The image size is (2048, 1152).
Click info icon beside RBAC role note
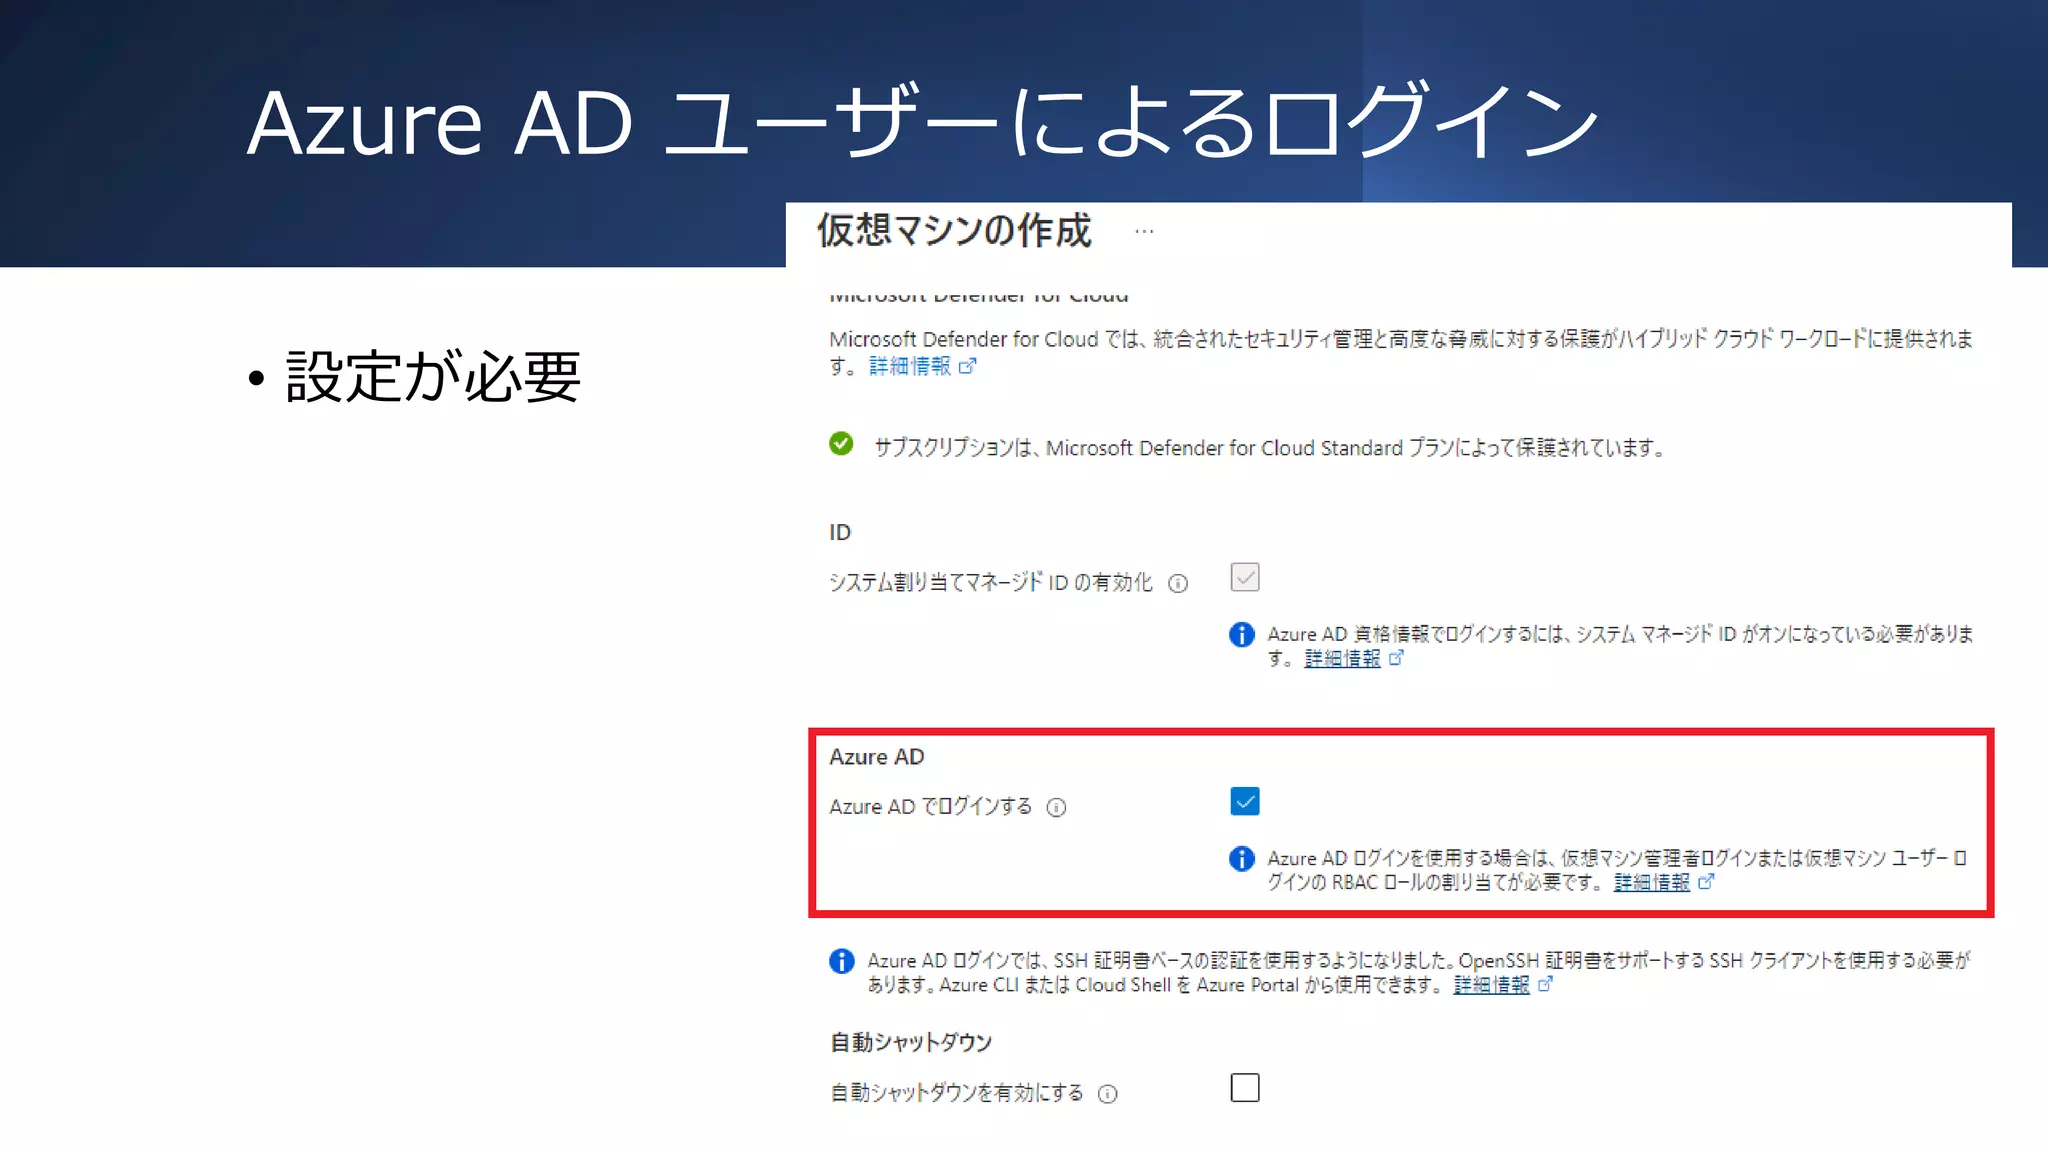1241,859
